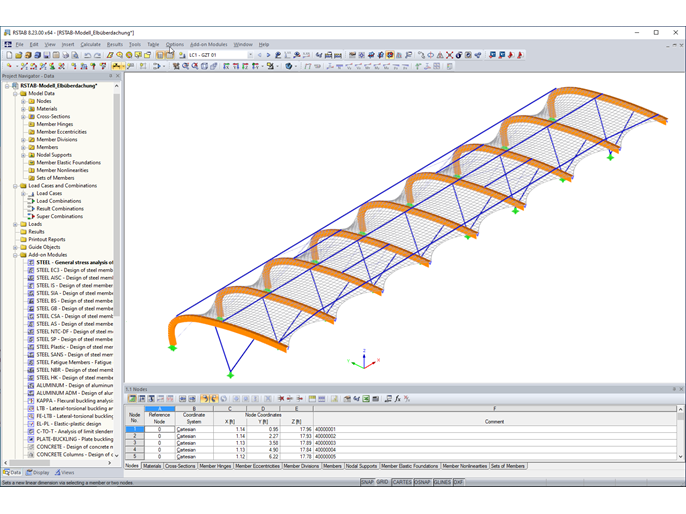Expand the Cross-Sections tree item

(23, 116)
